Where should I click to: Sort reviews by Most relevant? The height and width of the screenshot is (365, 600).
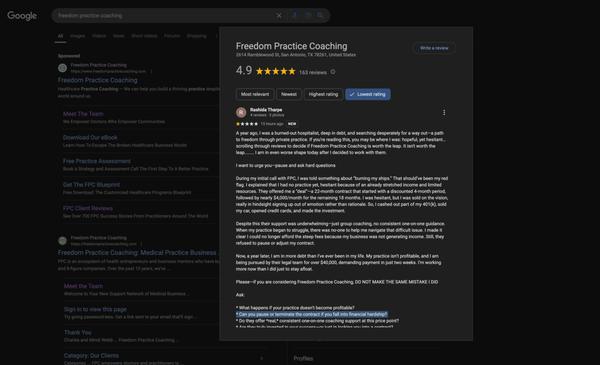pos(255,94)
